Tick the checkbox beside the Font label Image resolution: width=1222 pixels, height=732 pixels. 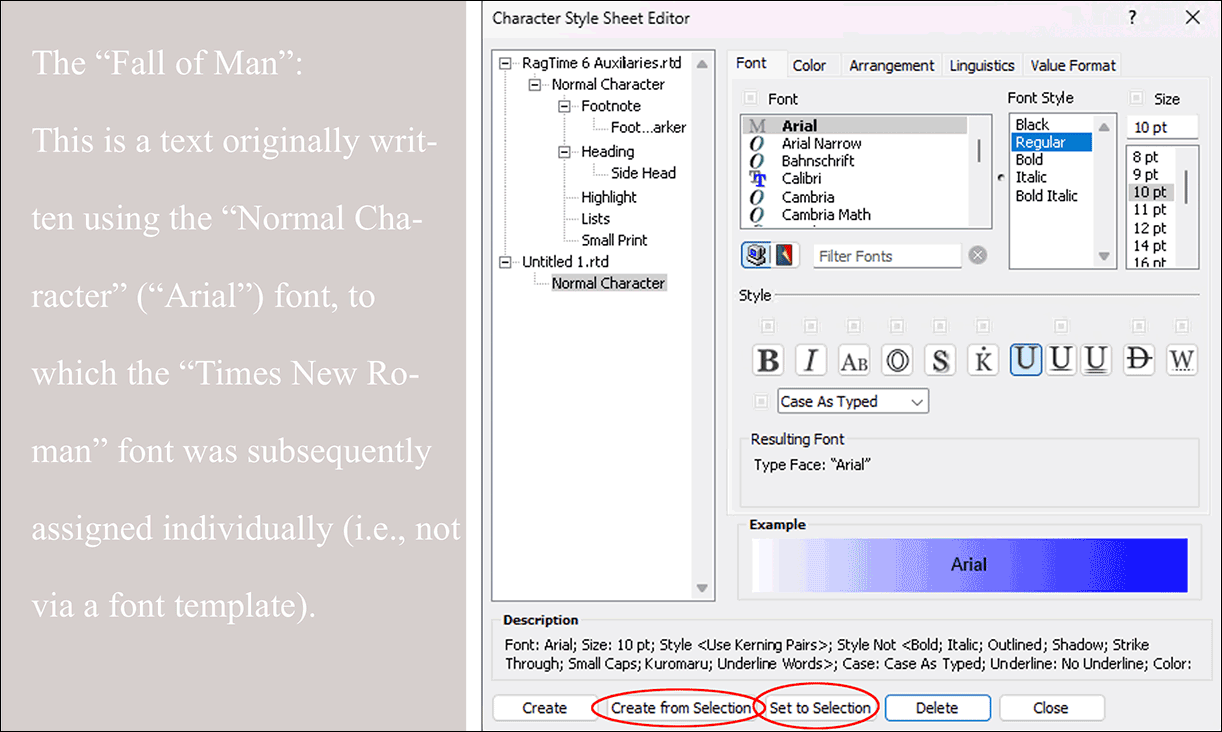coord(750,99)
